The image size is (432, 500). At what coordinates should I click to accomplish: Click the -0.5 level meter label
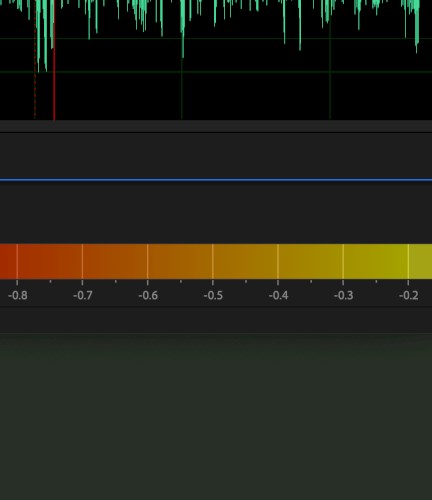[x=213, y=295]
